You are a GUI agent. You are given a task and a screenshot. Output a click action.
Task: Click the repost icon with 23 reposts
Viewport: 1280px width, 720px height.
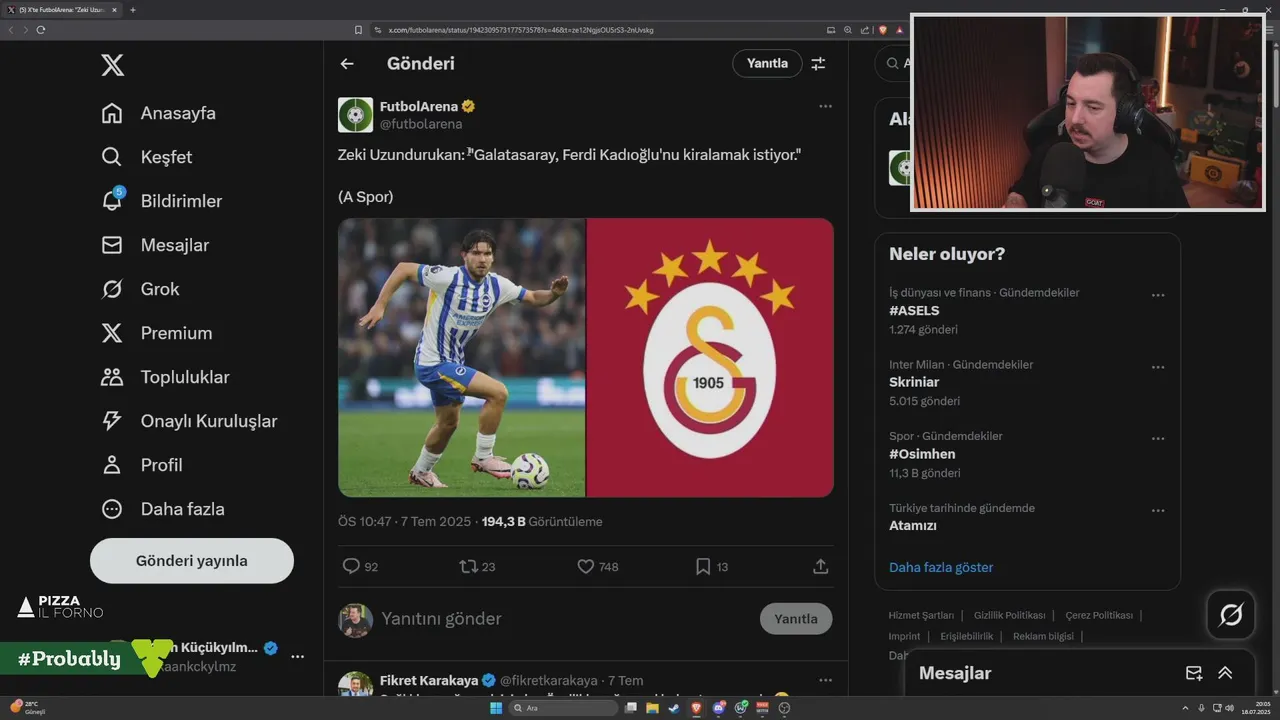[x=468, y=566]
